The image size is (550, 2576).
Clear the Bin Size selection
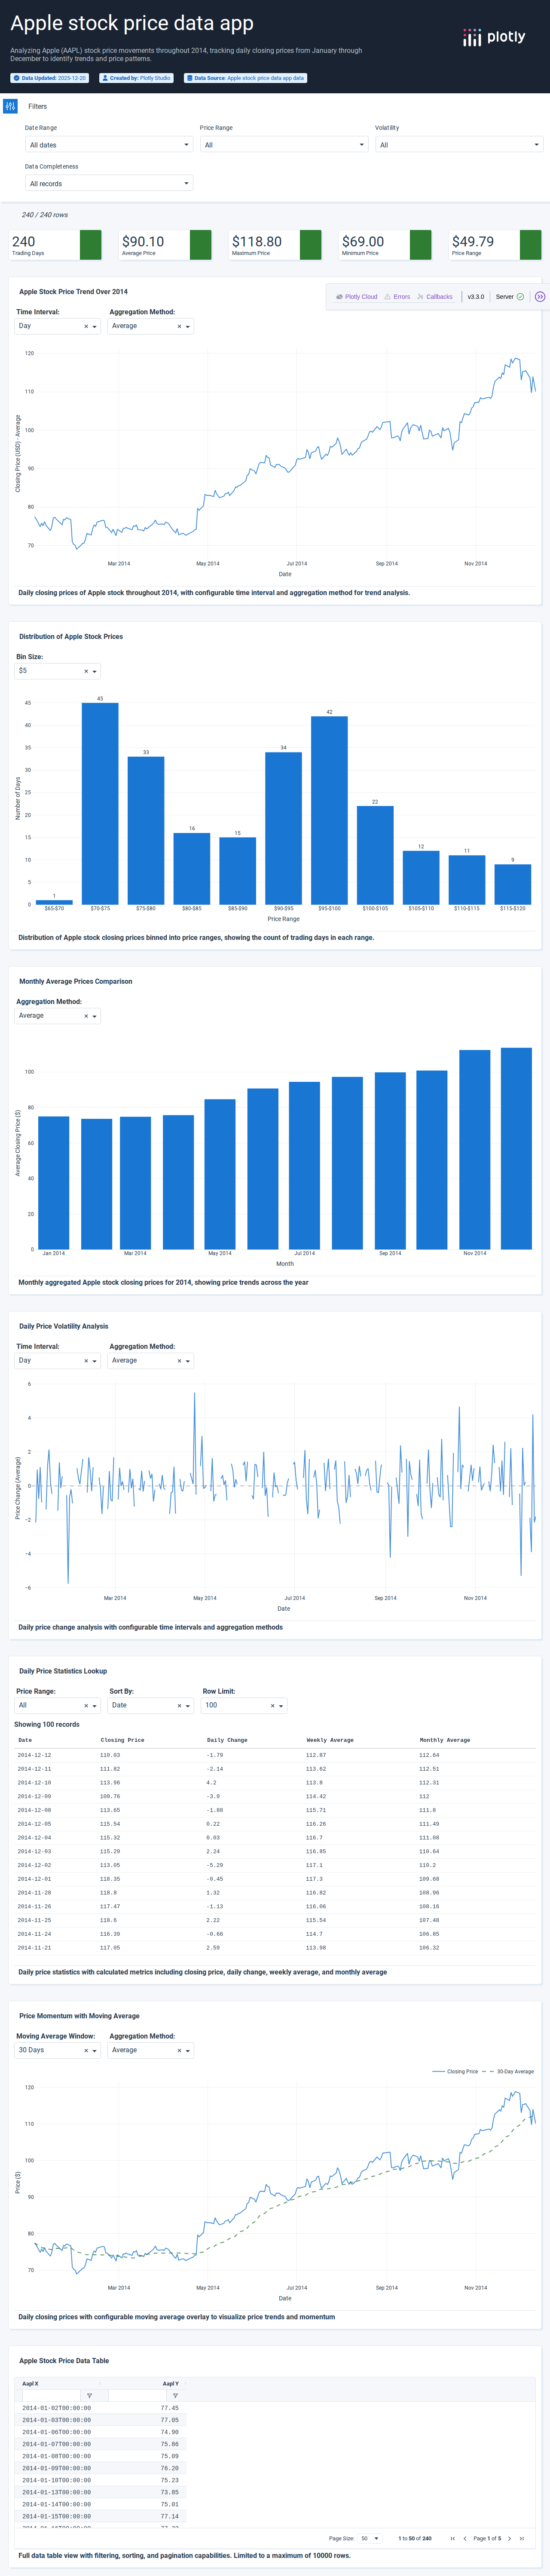(x=86, y=672)
